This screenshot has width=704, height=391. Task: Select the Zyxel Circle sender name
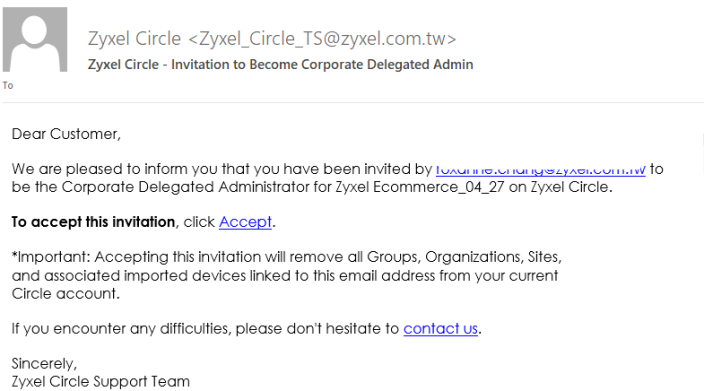click(x=134, y=39)
